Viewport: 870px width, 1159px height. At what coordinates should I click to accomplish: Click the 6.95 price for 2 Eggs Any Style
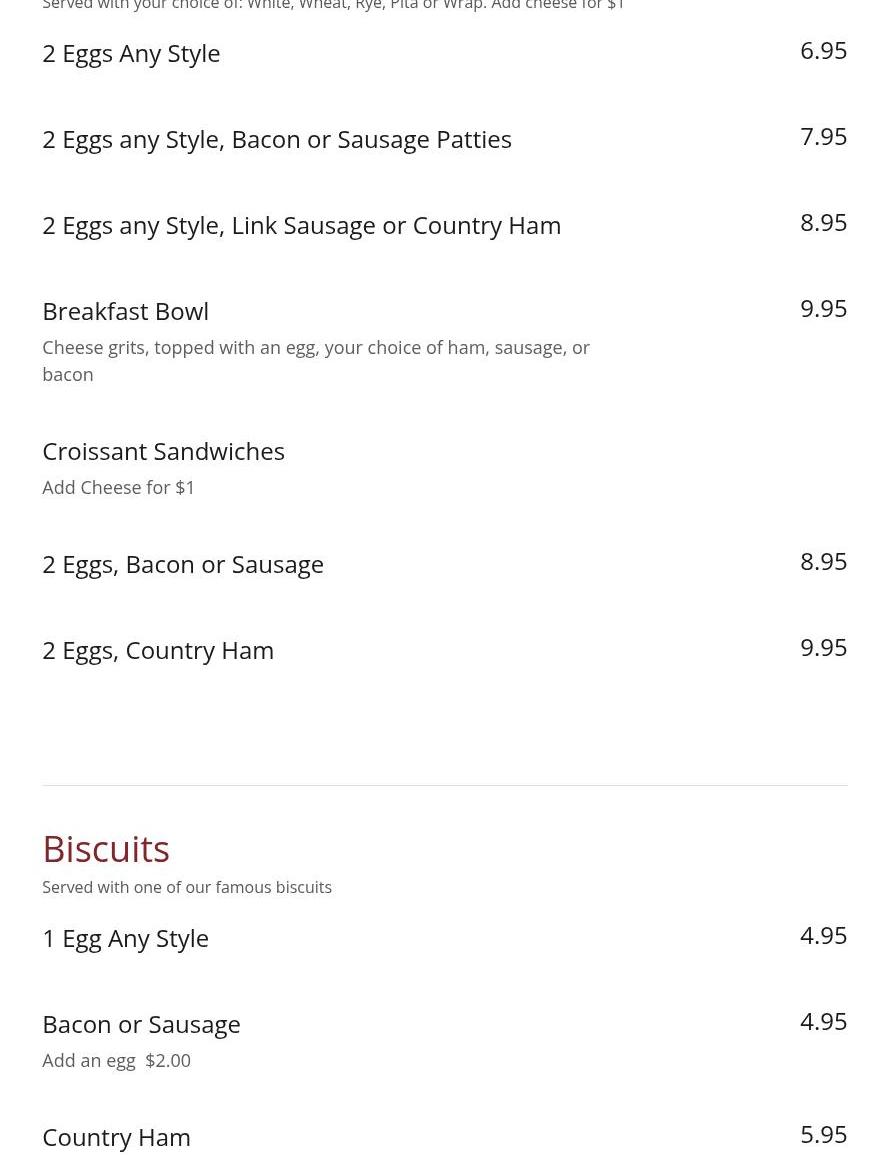[x=823, y=51]
